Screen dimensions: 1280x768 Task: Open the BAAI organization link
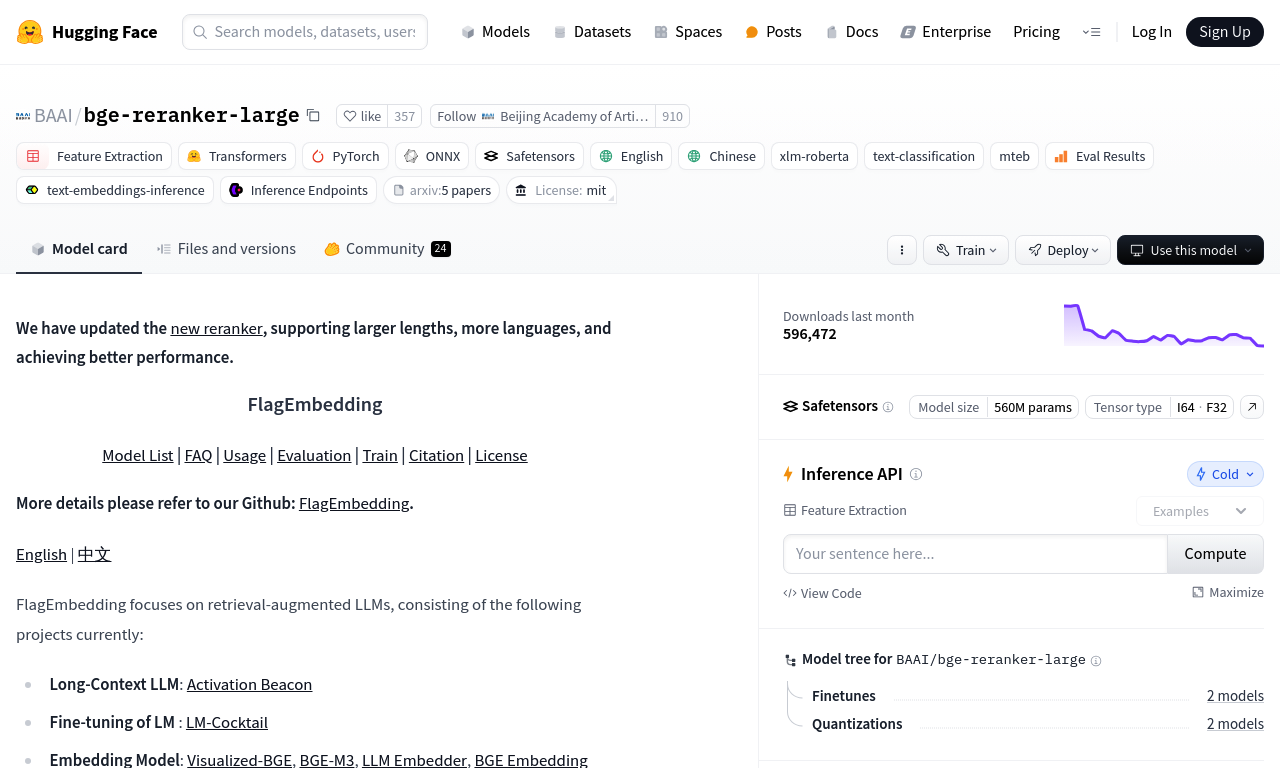[x=53, y=116]
